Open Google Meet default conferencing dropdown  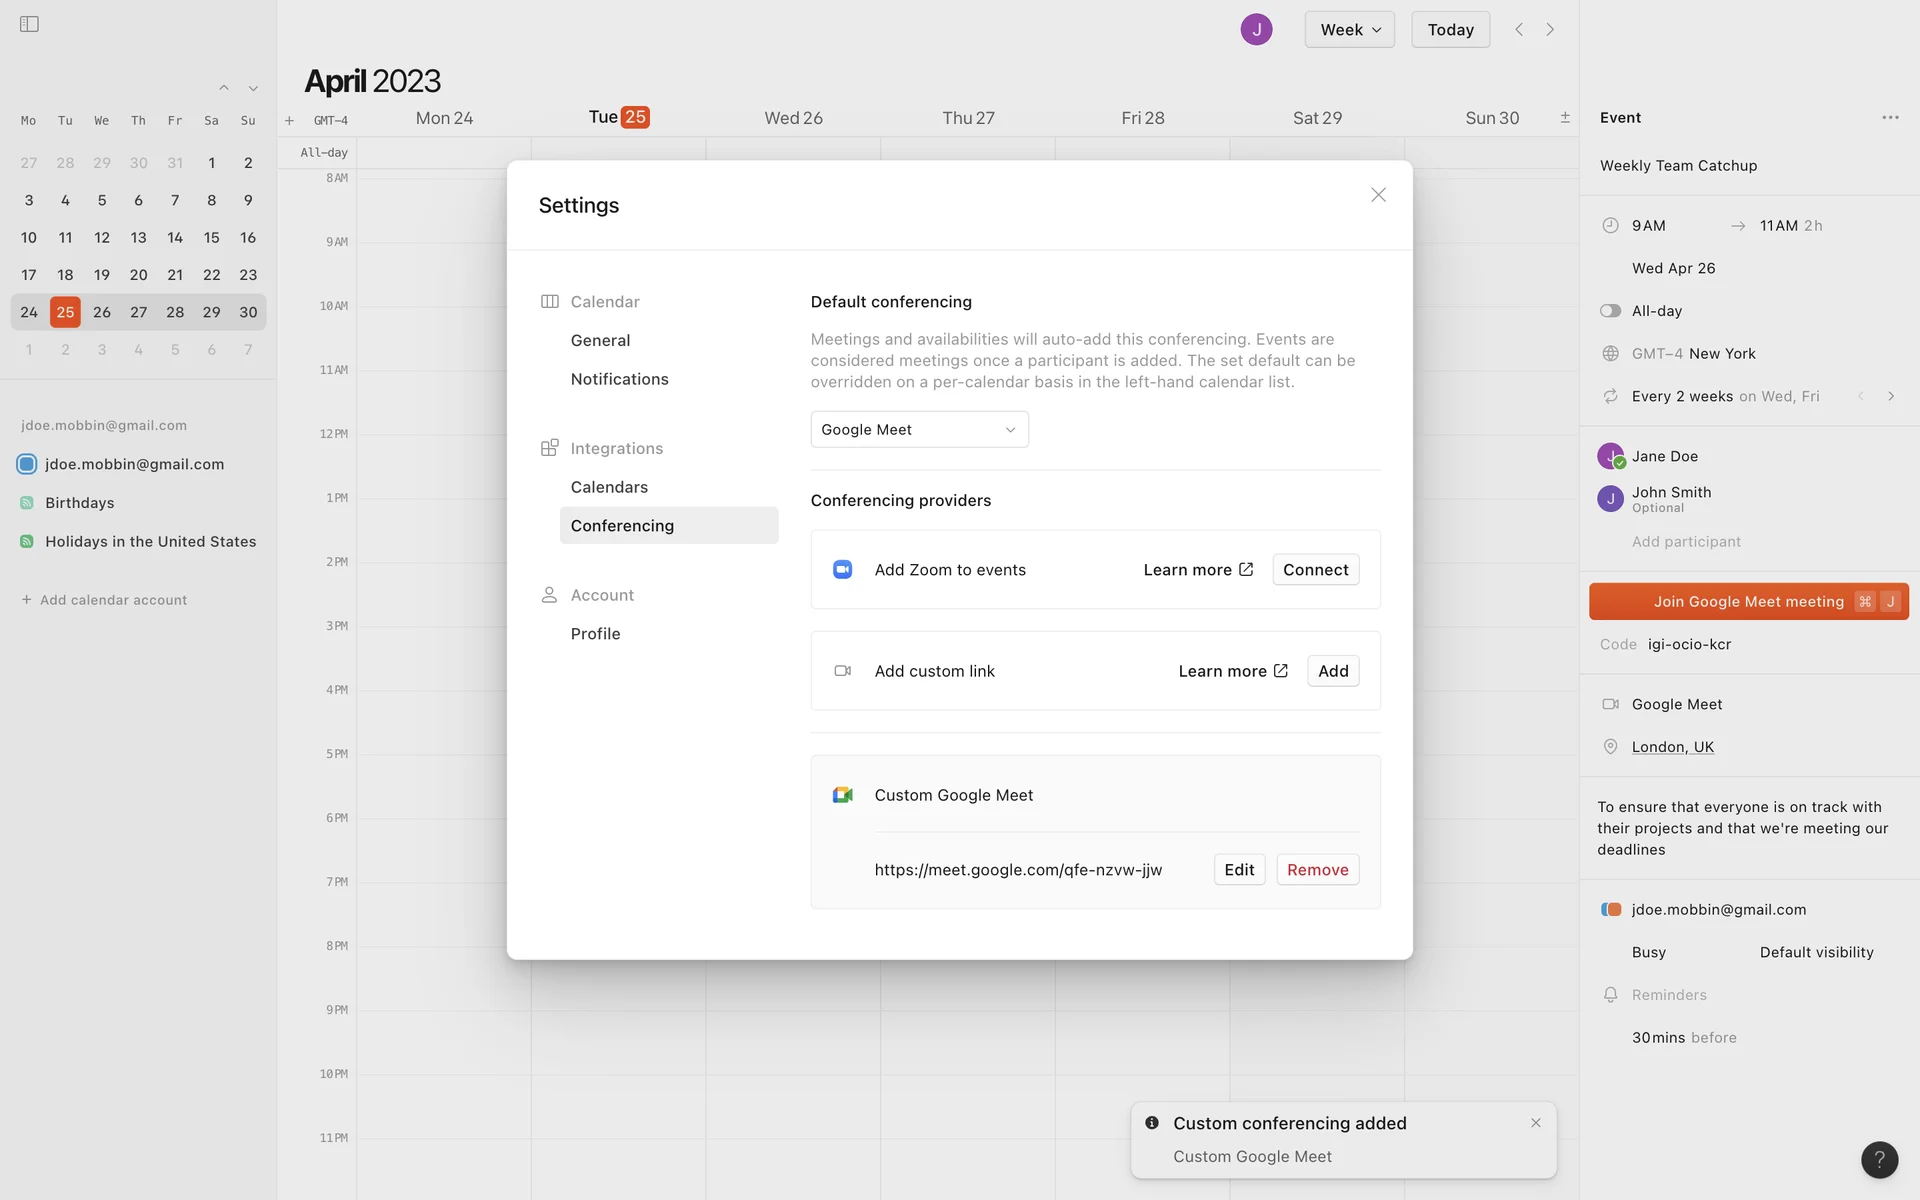tap(919, 429)
